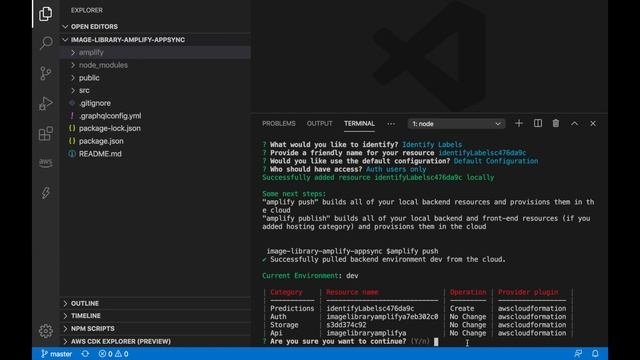Switch to the Output tab
The width and height of the screenshot is (640, 360).
tap(320, 123)
